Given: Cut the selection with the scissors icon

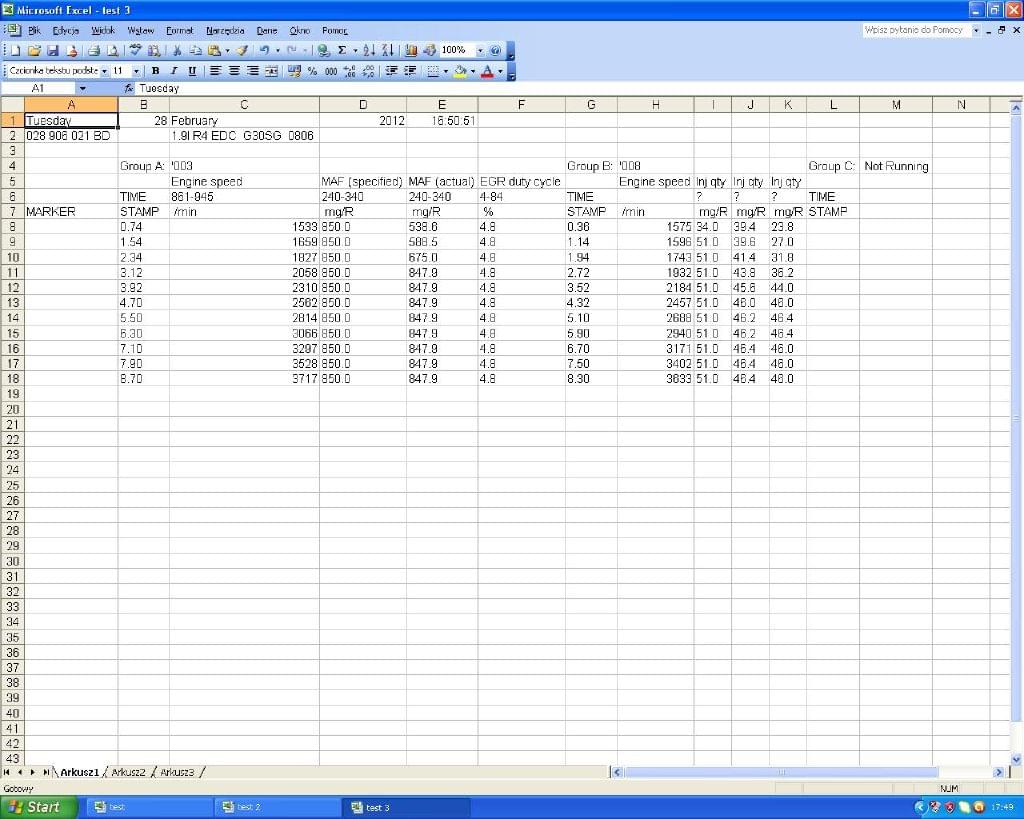Looking at the screenshot, I should pyautogui.click(x=176, y=51).
